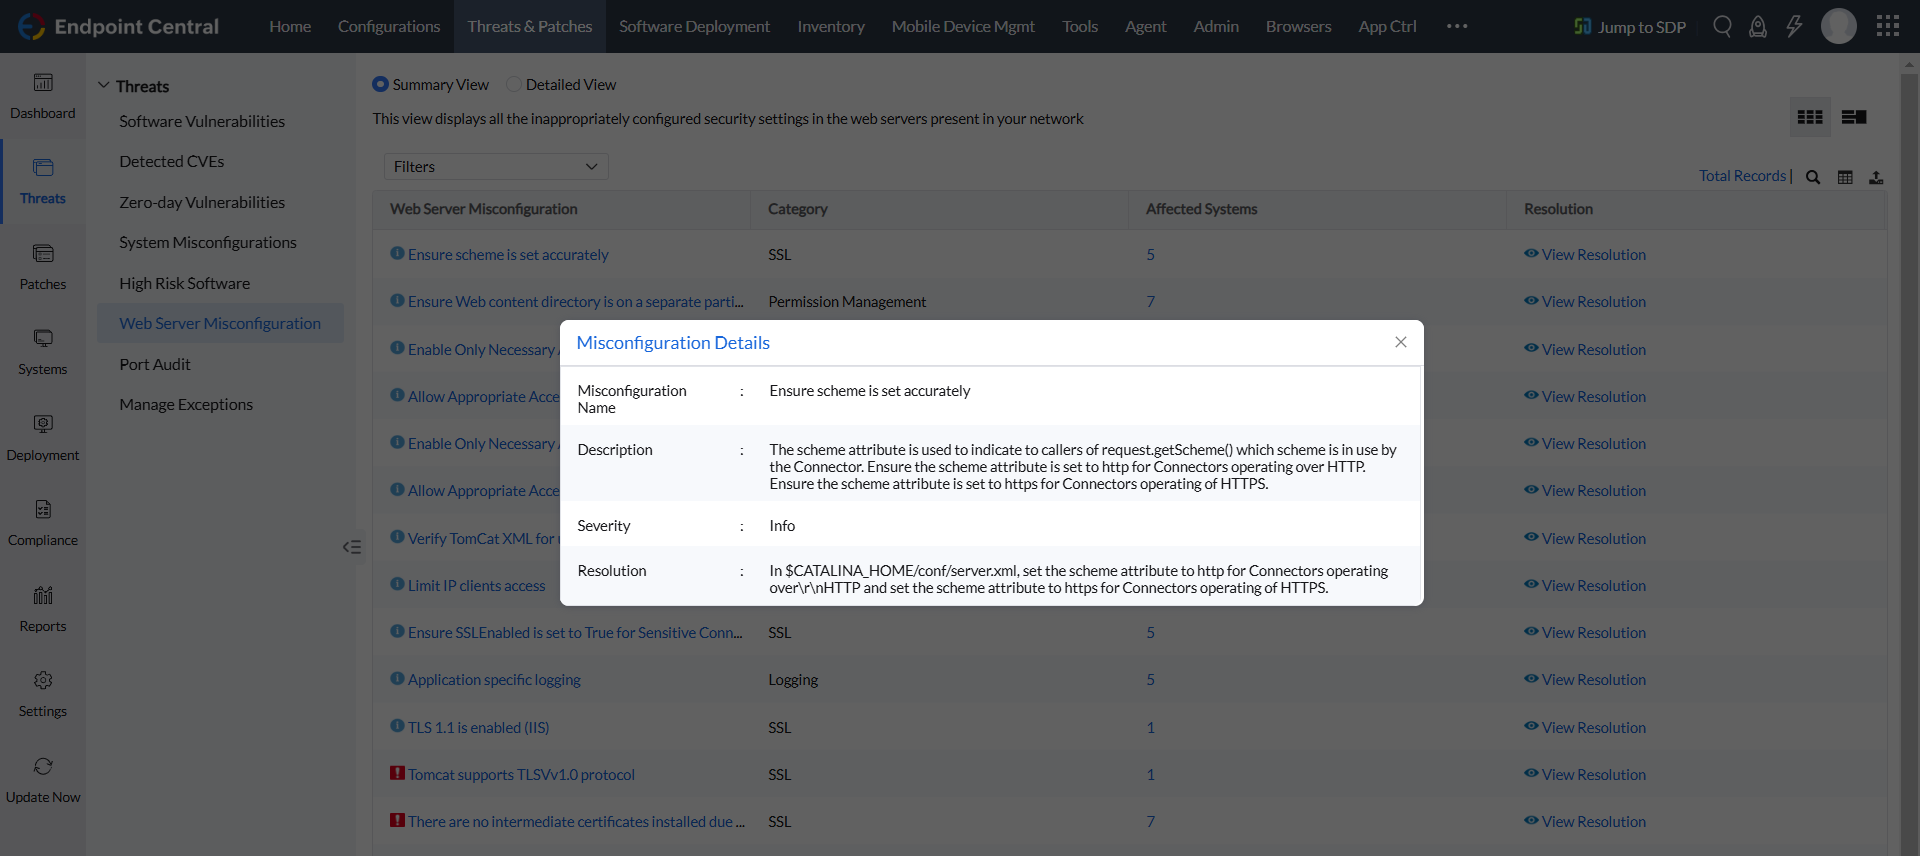Click the quick actions lightning bolt icon
This screenshot has height=856, width=1920.
click(x=1794, y=26)
